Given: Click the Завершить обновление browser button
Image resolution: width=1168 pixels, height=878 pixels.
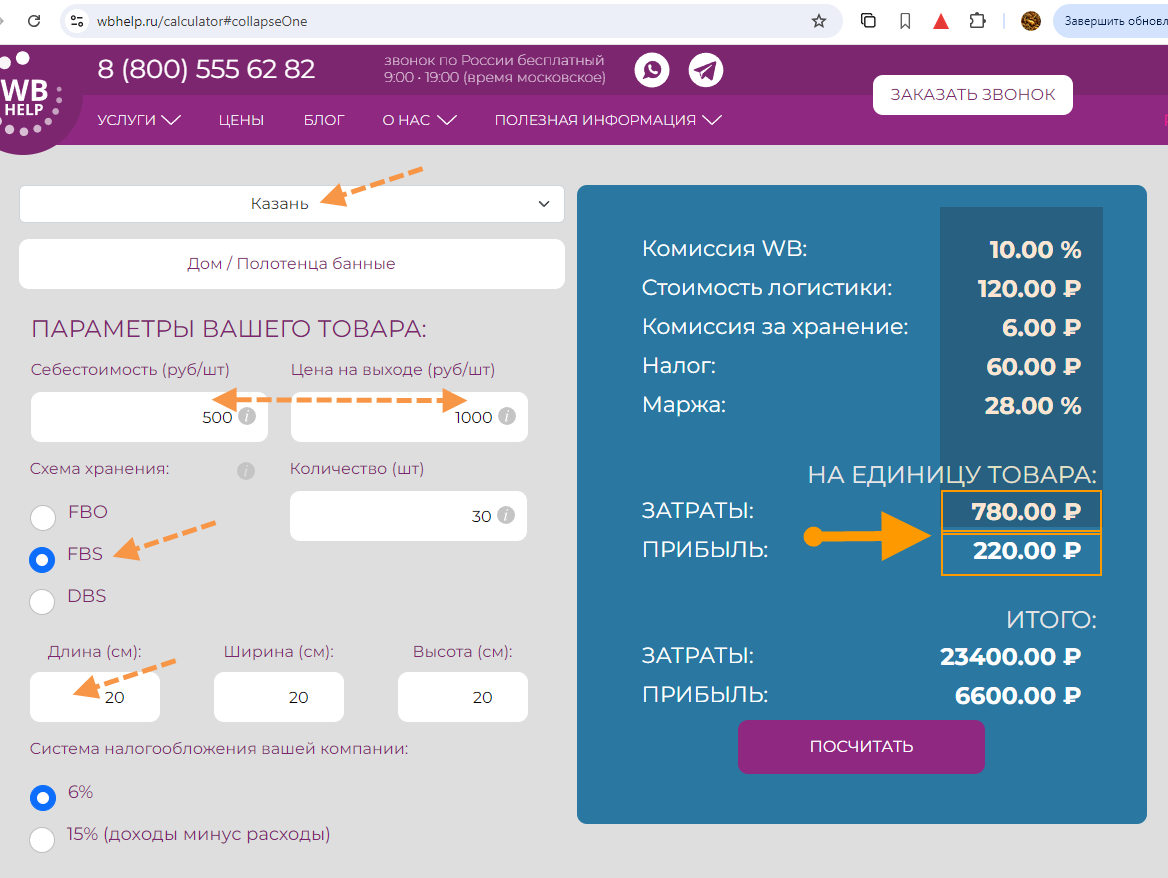Looking at the screenshot, I should tap(1111, 21).
